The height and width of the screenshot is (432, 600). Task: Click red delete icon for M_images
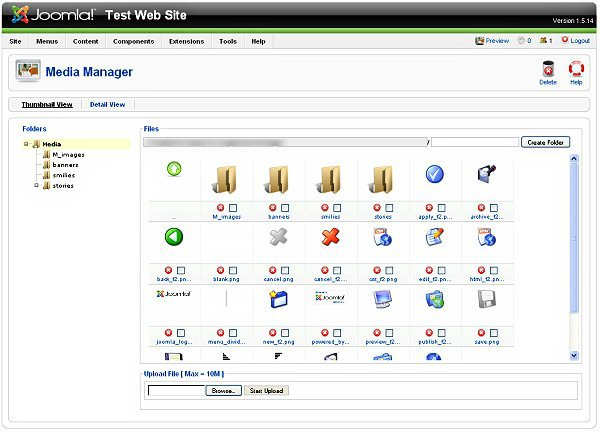point(220,207)
